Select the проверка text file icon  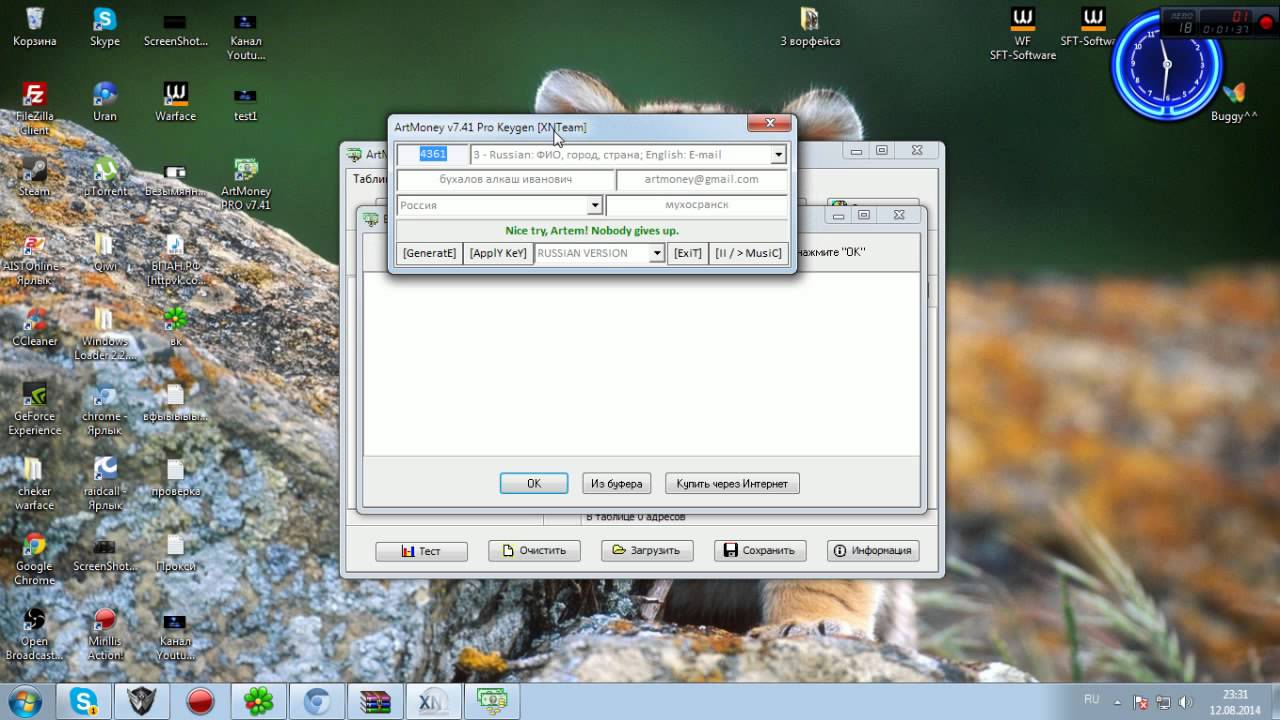pos(175,476)
